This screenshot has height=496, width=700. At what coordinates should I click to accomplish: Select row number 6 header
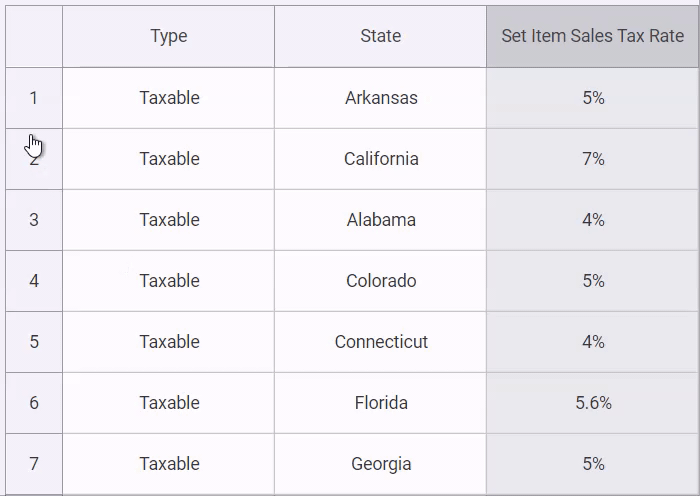pyautogui.click(x=34, y=403)
